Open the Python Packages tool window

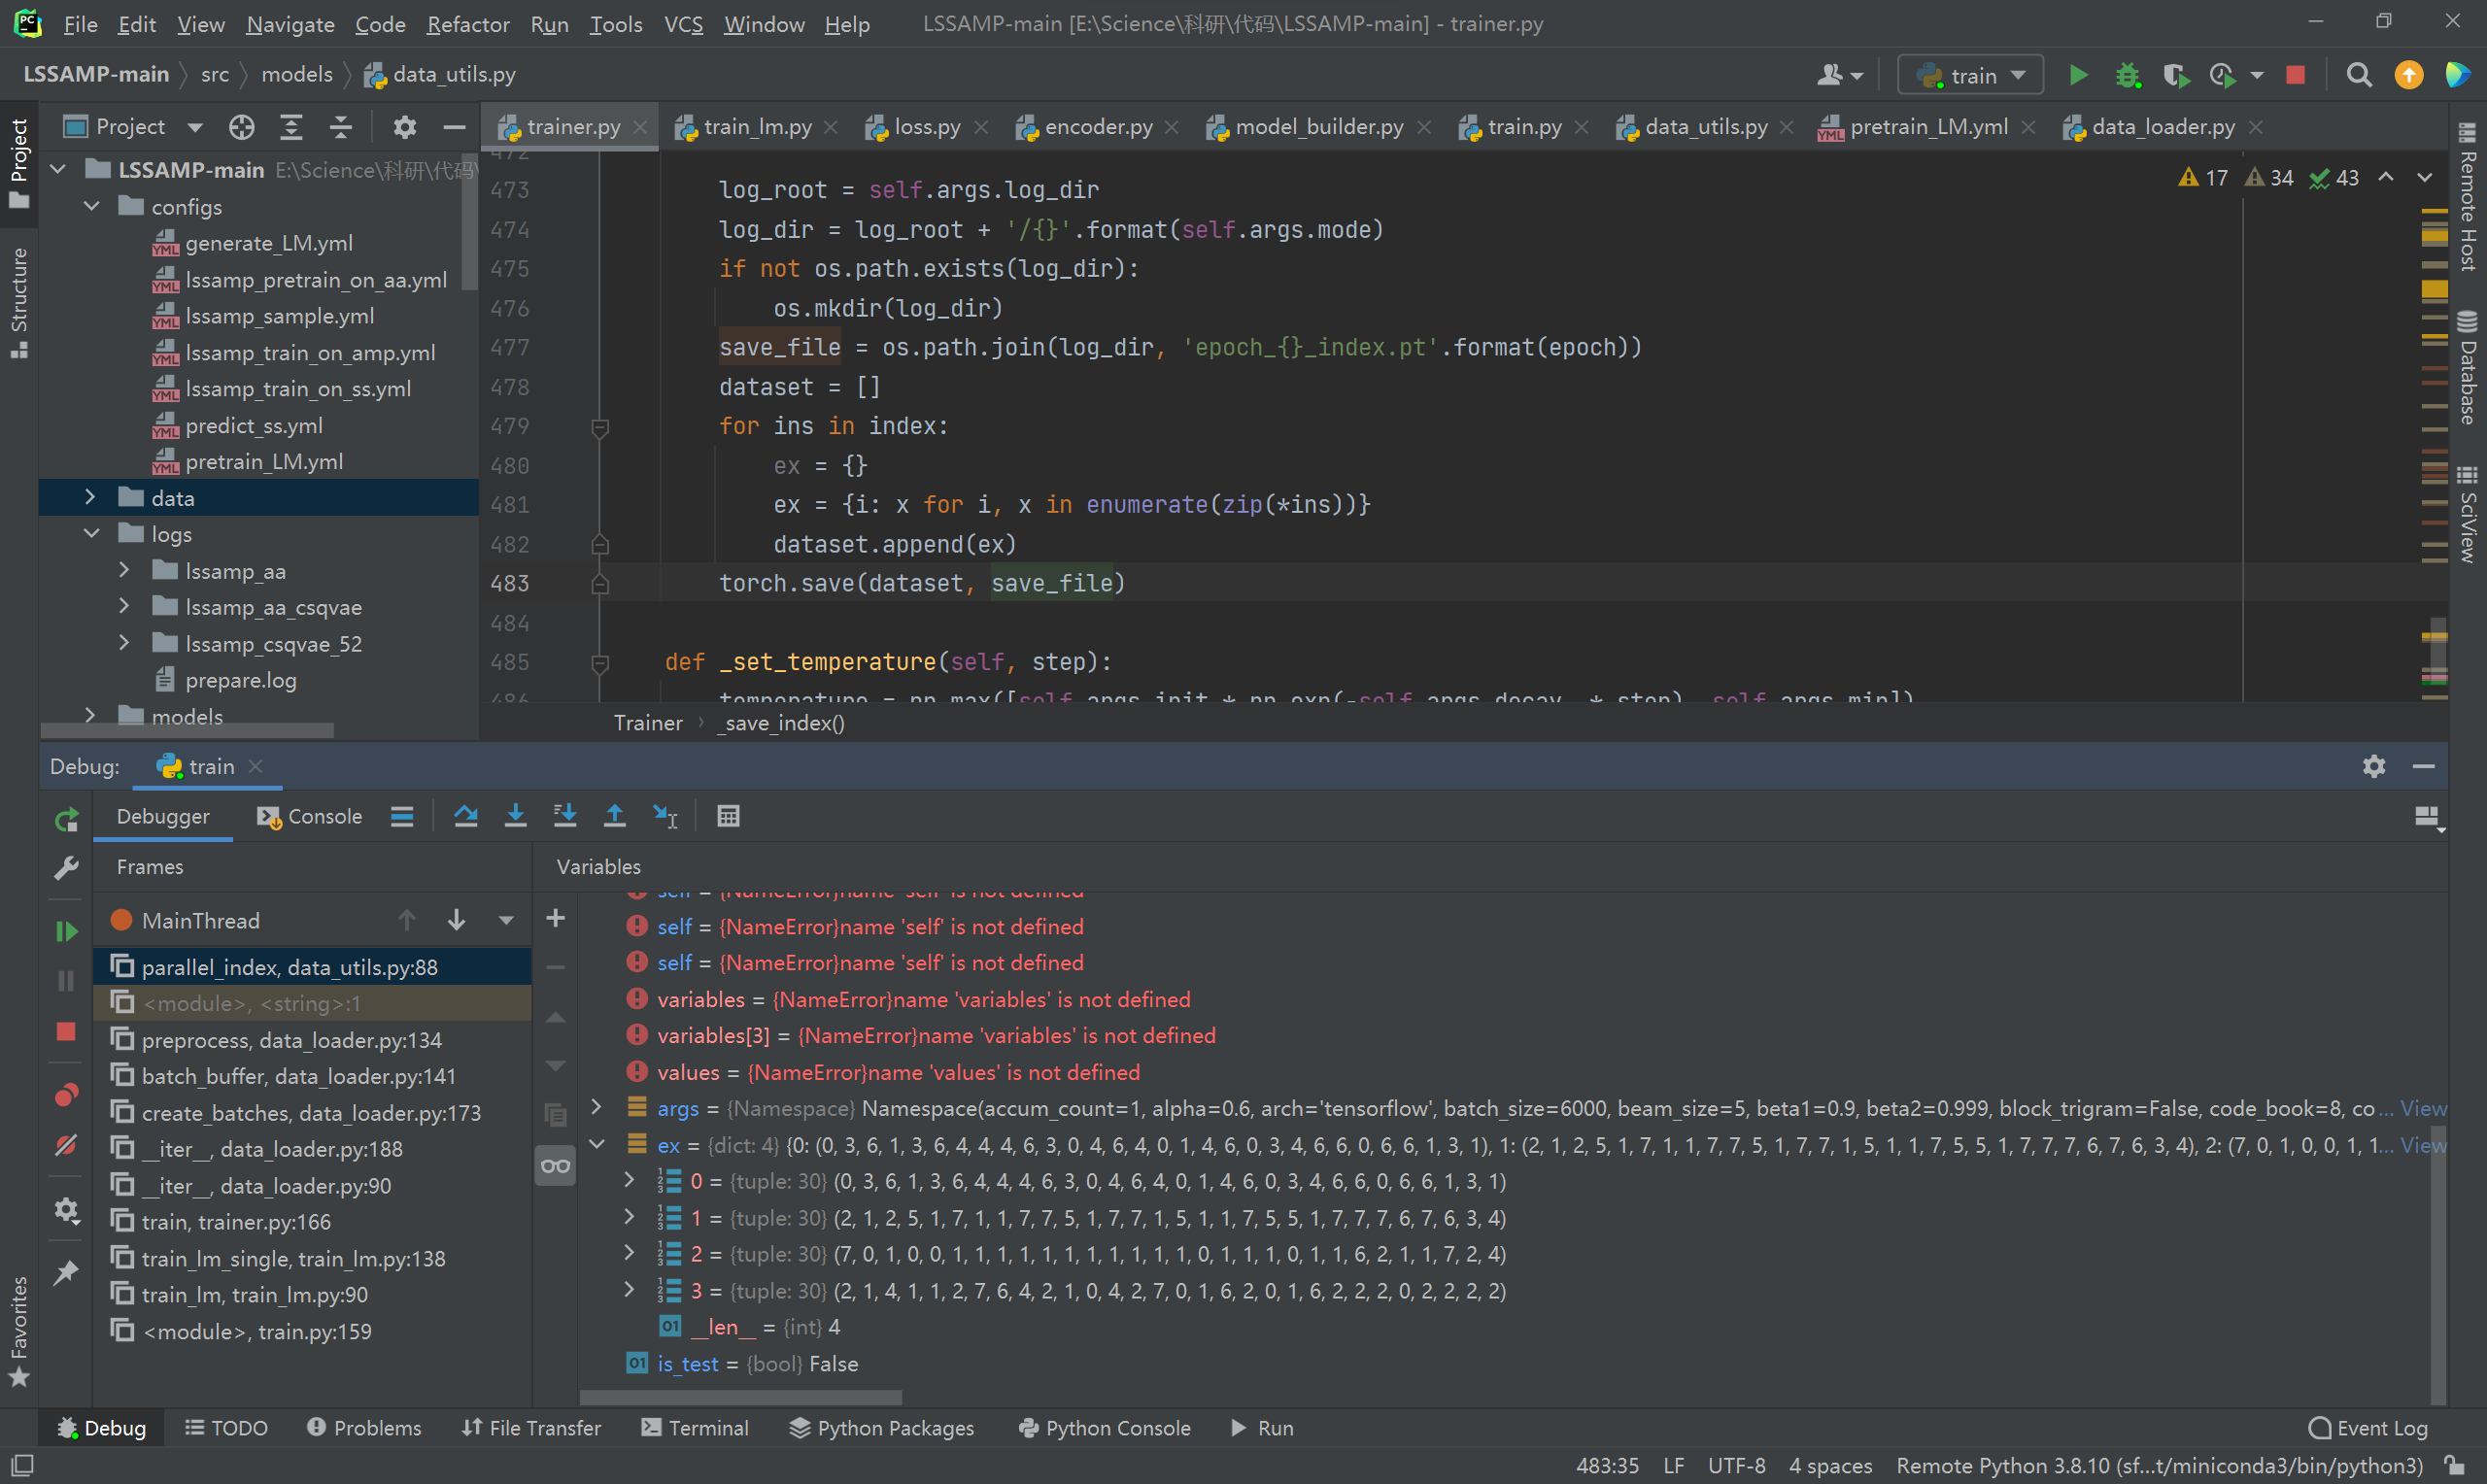coord(882,1427)
